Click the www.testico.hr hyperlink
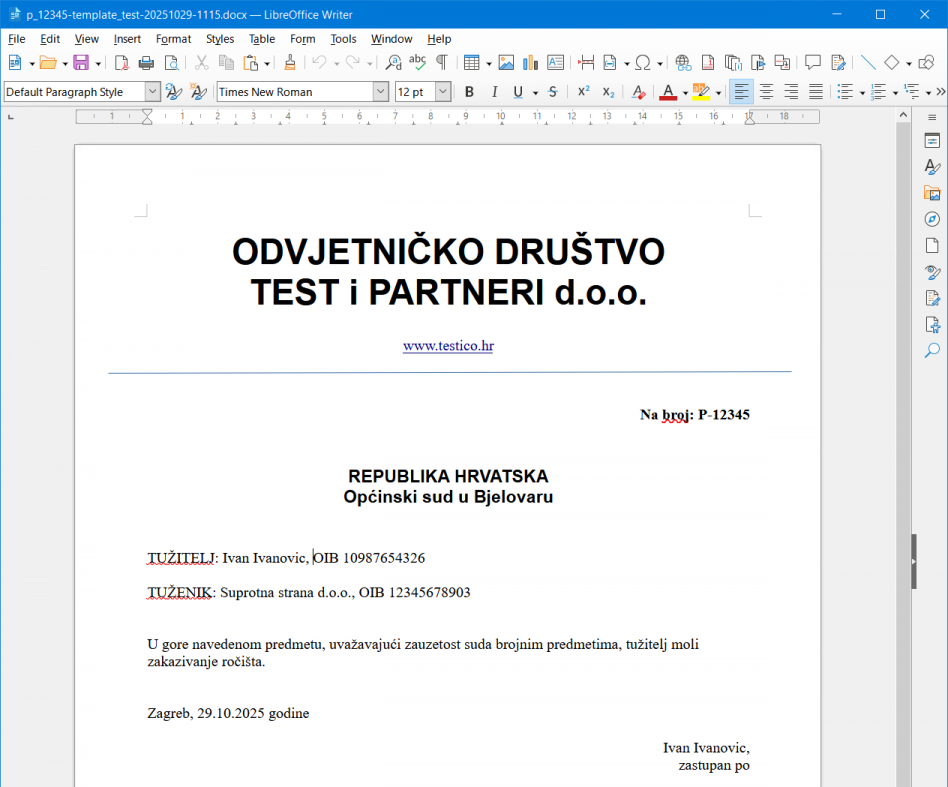Image resolution: width=948 pixels, height=787 pixels. (x=448, y=346)
